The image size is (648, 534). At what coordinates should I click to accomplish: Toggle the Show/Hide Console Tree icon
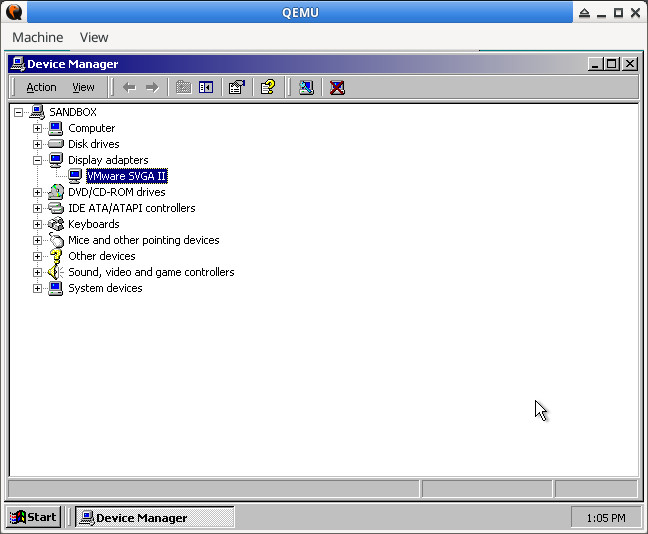(x=206, y=87)
